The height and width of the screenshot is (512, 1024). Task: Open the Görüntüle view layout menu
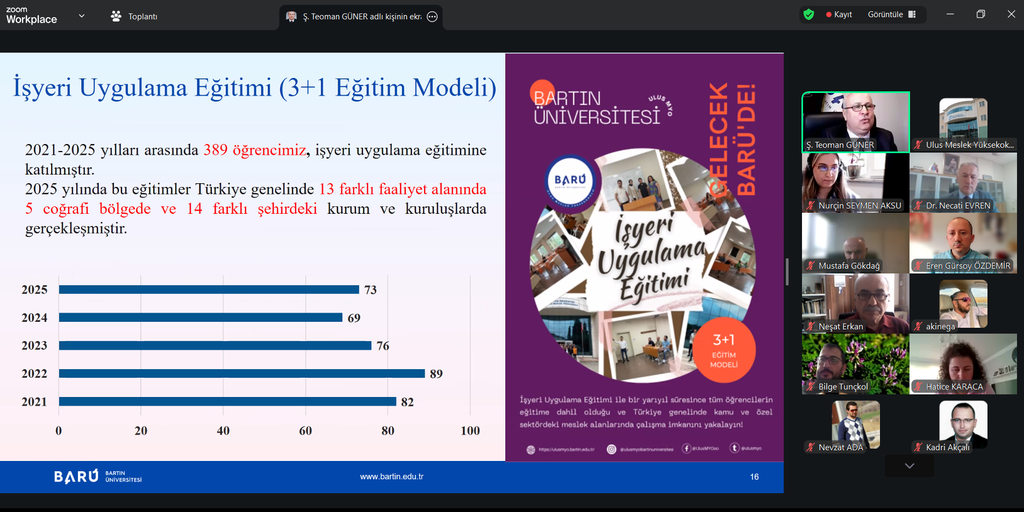coord(890,15)
